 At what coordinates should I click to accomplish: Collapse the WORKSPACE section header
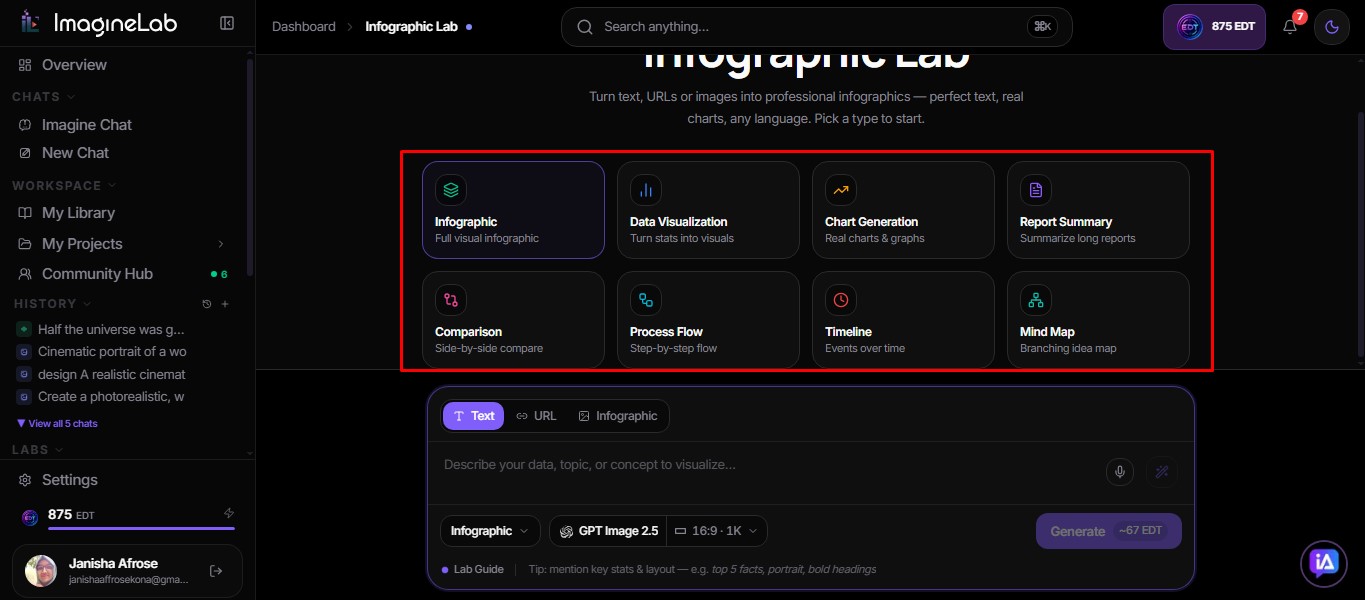click(64, 186)
